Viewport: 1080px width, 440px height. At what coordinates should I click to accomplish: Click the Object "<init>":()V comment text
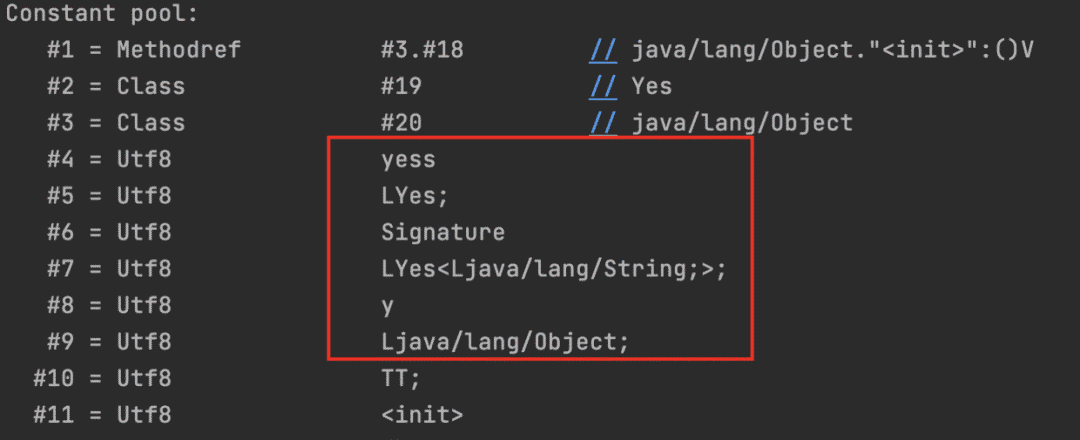pos(832,50)
